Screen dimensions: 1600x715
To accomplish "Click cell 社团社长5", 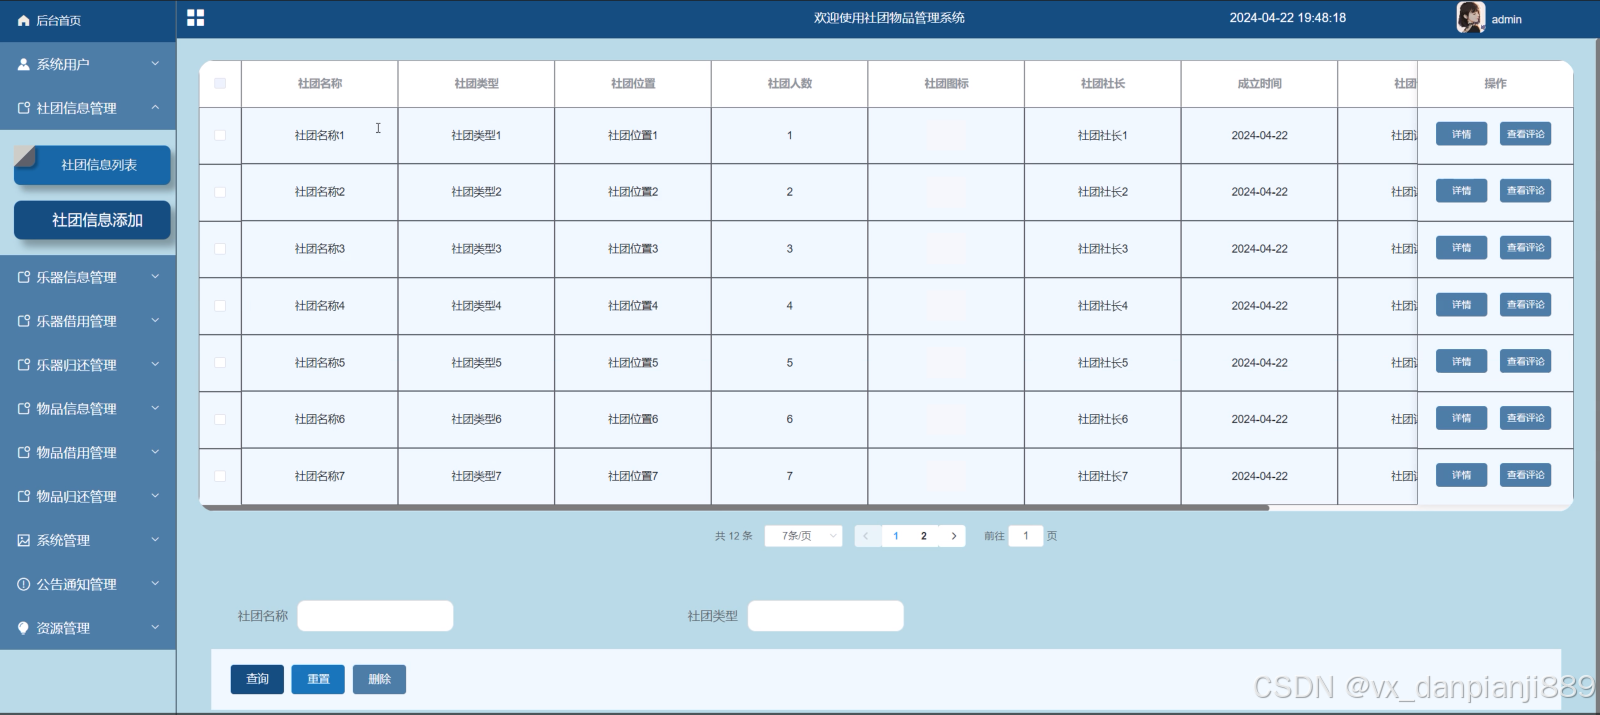I will 1103,363.
